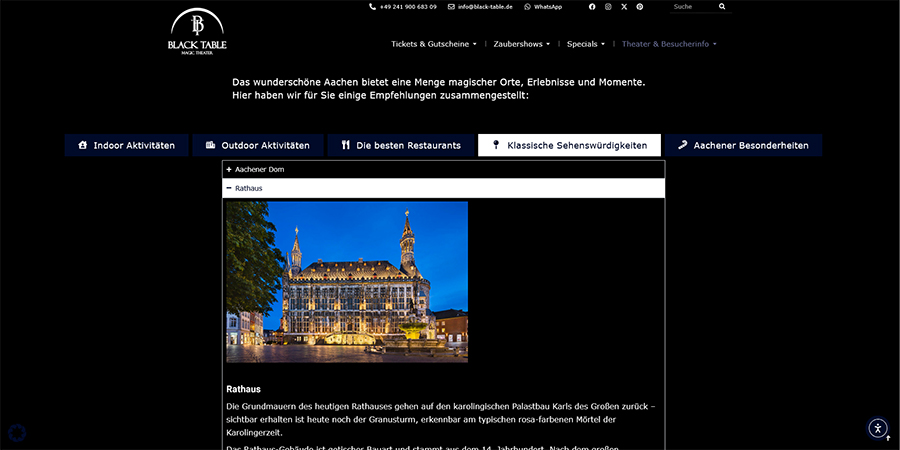
Task: Click the search magnifier icon
Action: (722, 7)
